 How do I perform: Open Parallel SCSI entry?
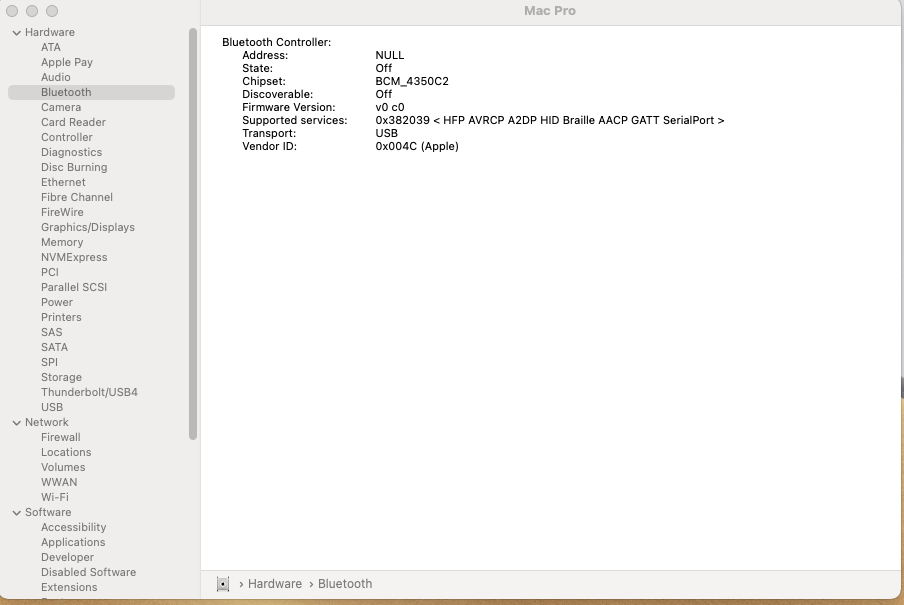74,287
